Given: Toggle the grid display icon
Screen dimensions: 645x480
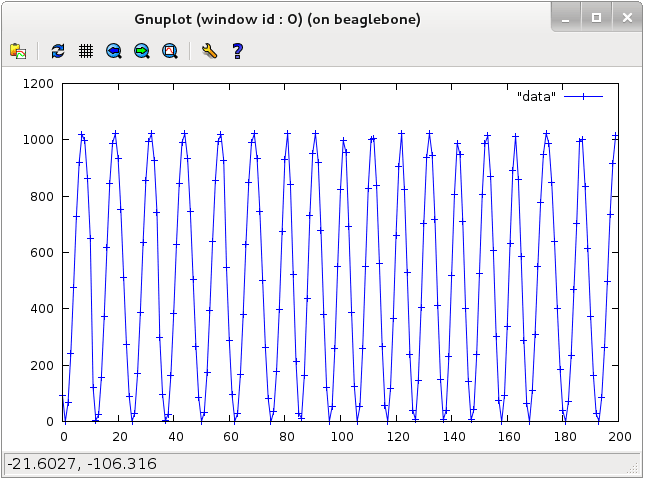Looking at the screenshot, I should [86, 51].
